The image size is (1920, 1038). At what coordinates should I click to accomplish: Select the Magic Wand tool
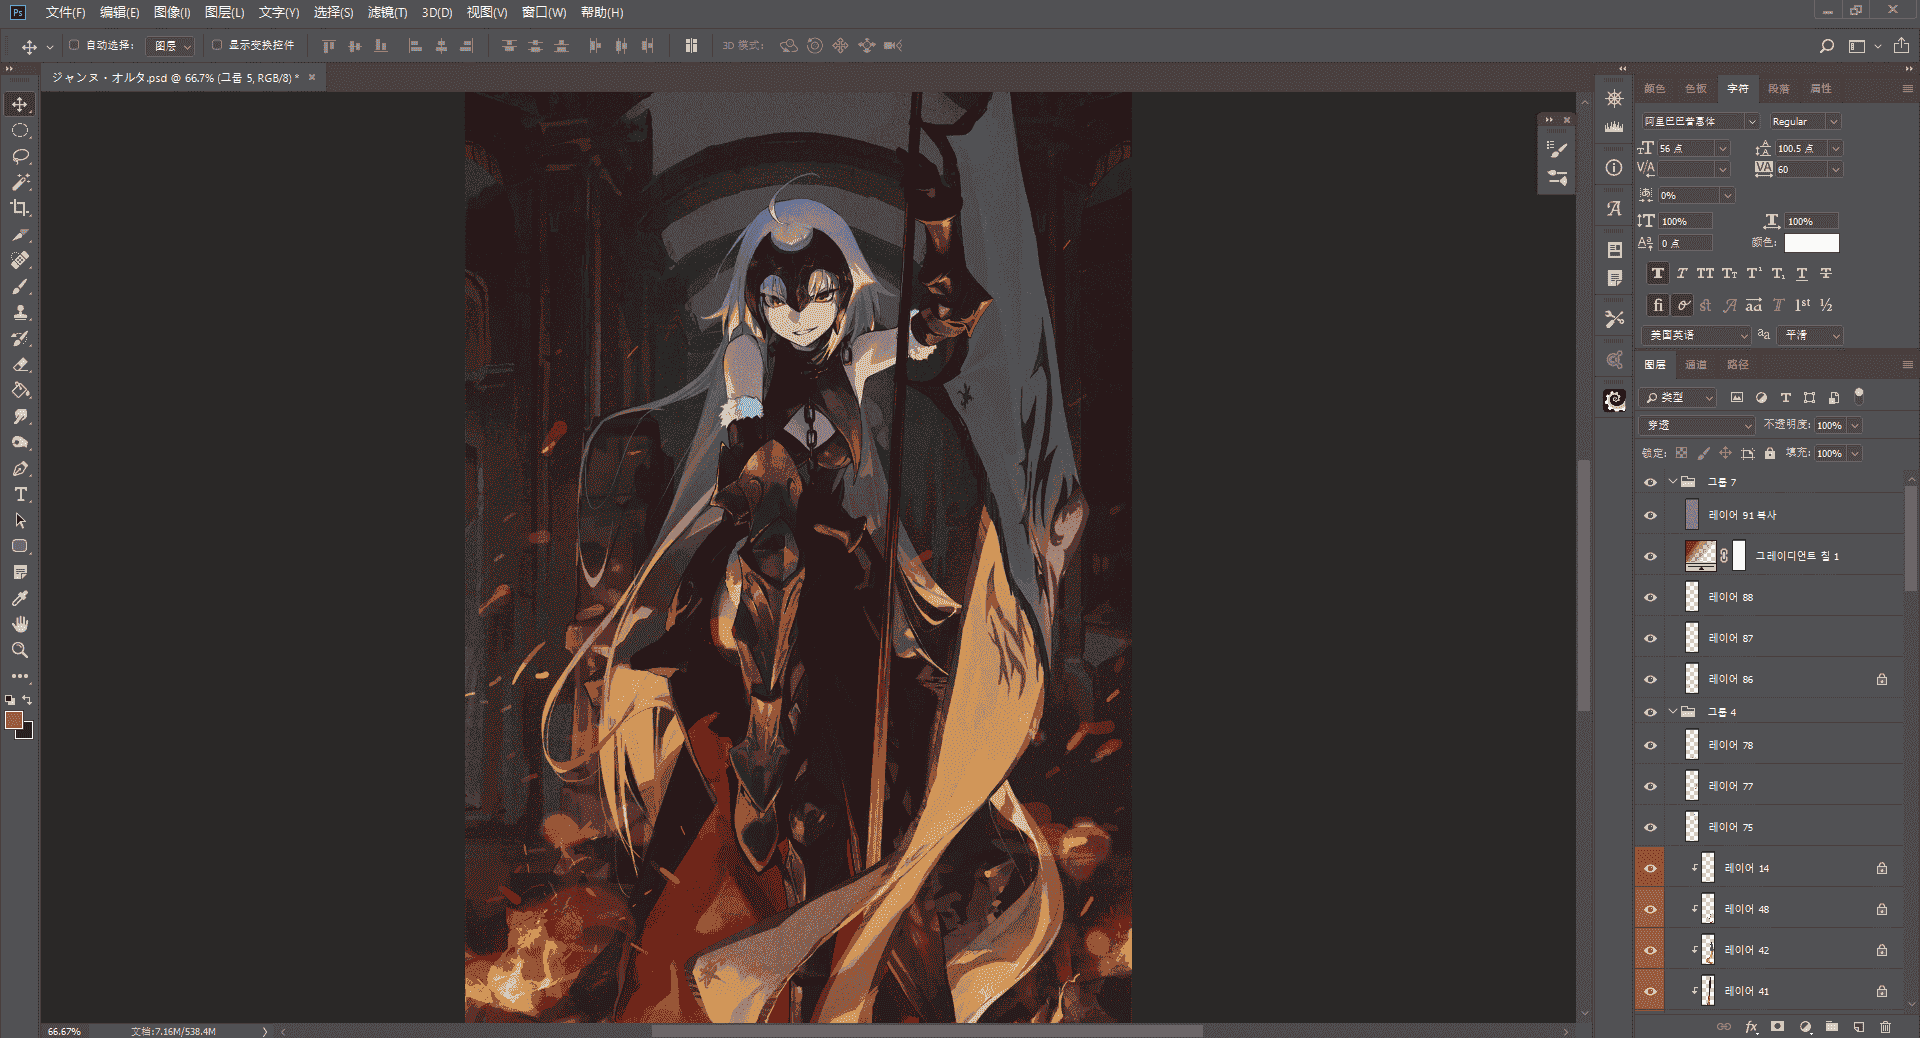point(20,182)
